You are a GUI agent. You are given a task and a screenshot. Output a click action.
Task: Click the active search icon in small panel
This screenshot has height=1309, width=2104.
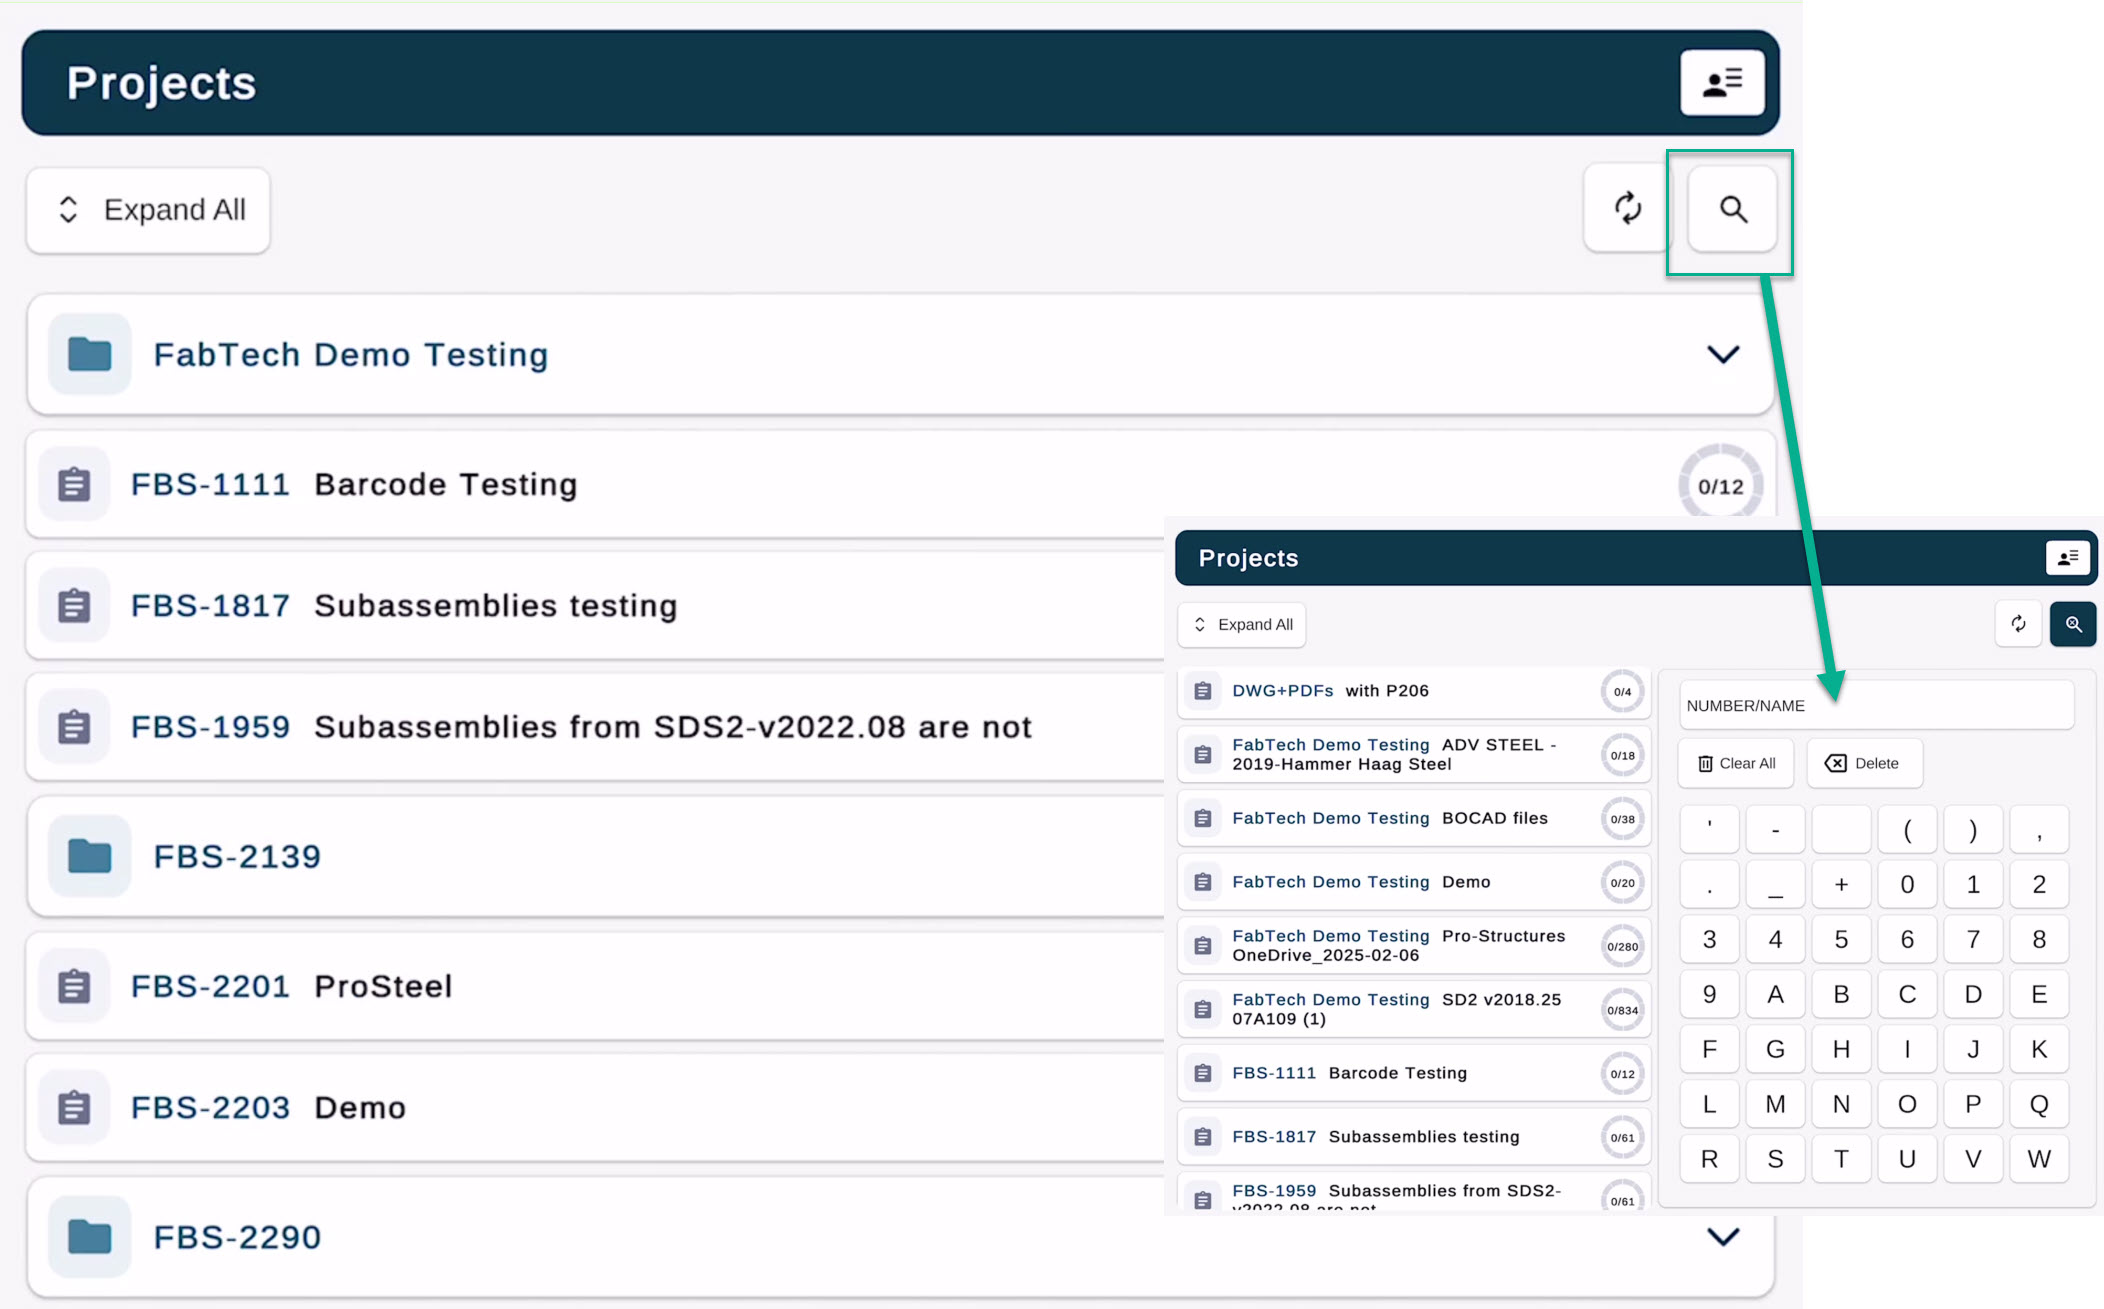coord(2072,624)
